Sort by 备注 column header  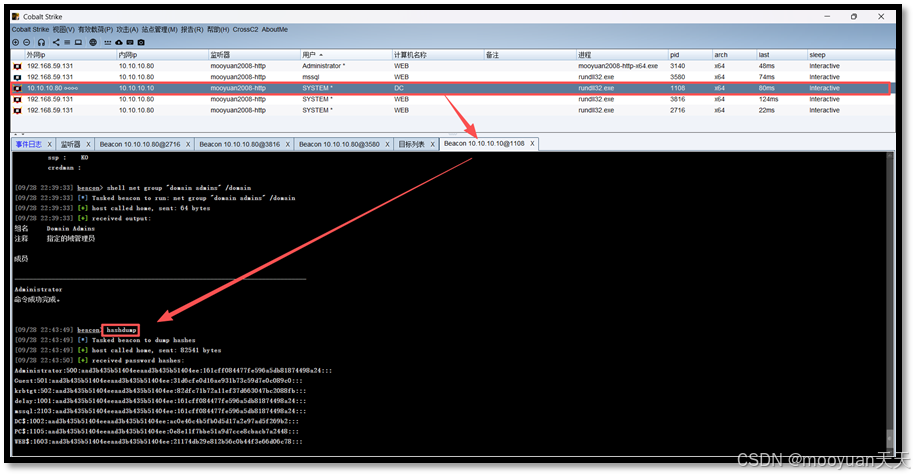pos(529,55)
